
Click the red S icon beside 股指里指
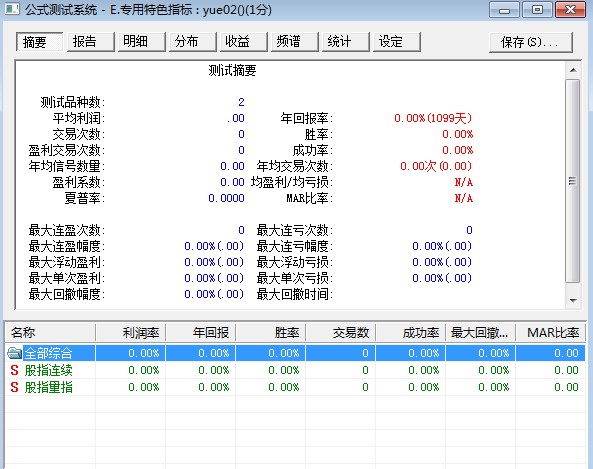tap(14, 387)
